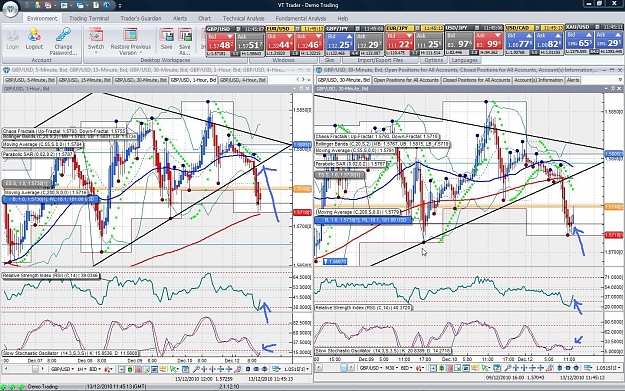Switch to GBP/USD, 15-Minute, Bid chart tab

pos(85,80)
